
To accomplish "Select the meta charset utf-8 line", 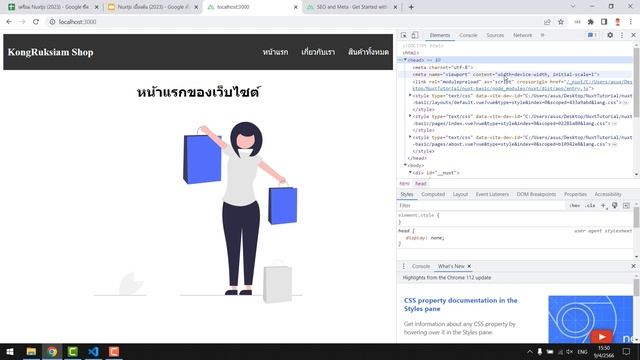I will coord(442,67).
